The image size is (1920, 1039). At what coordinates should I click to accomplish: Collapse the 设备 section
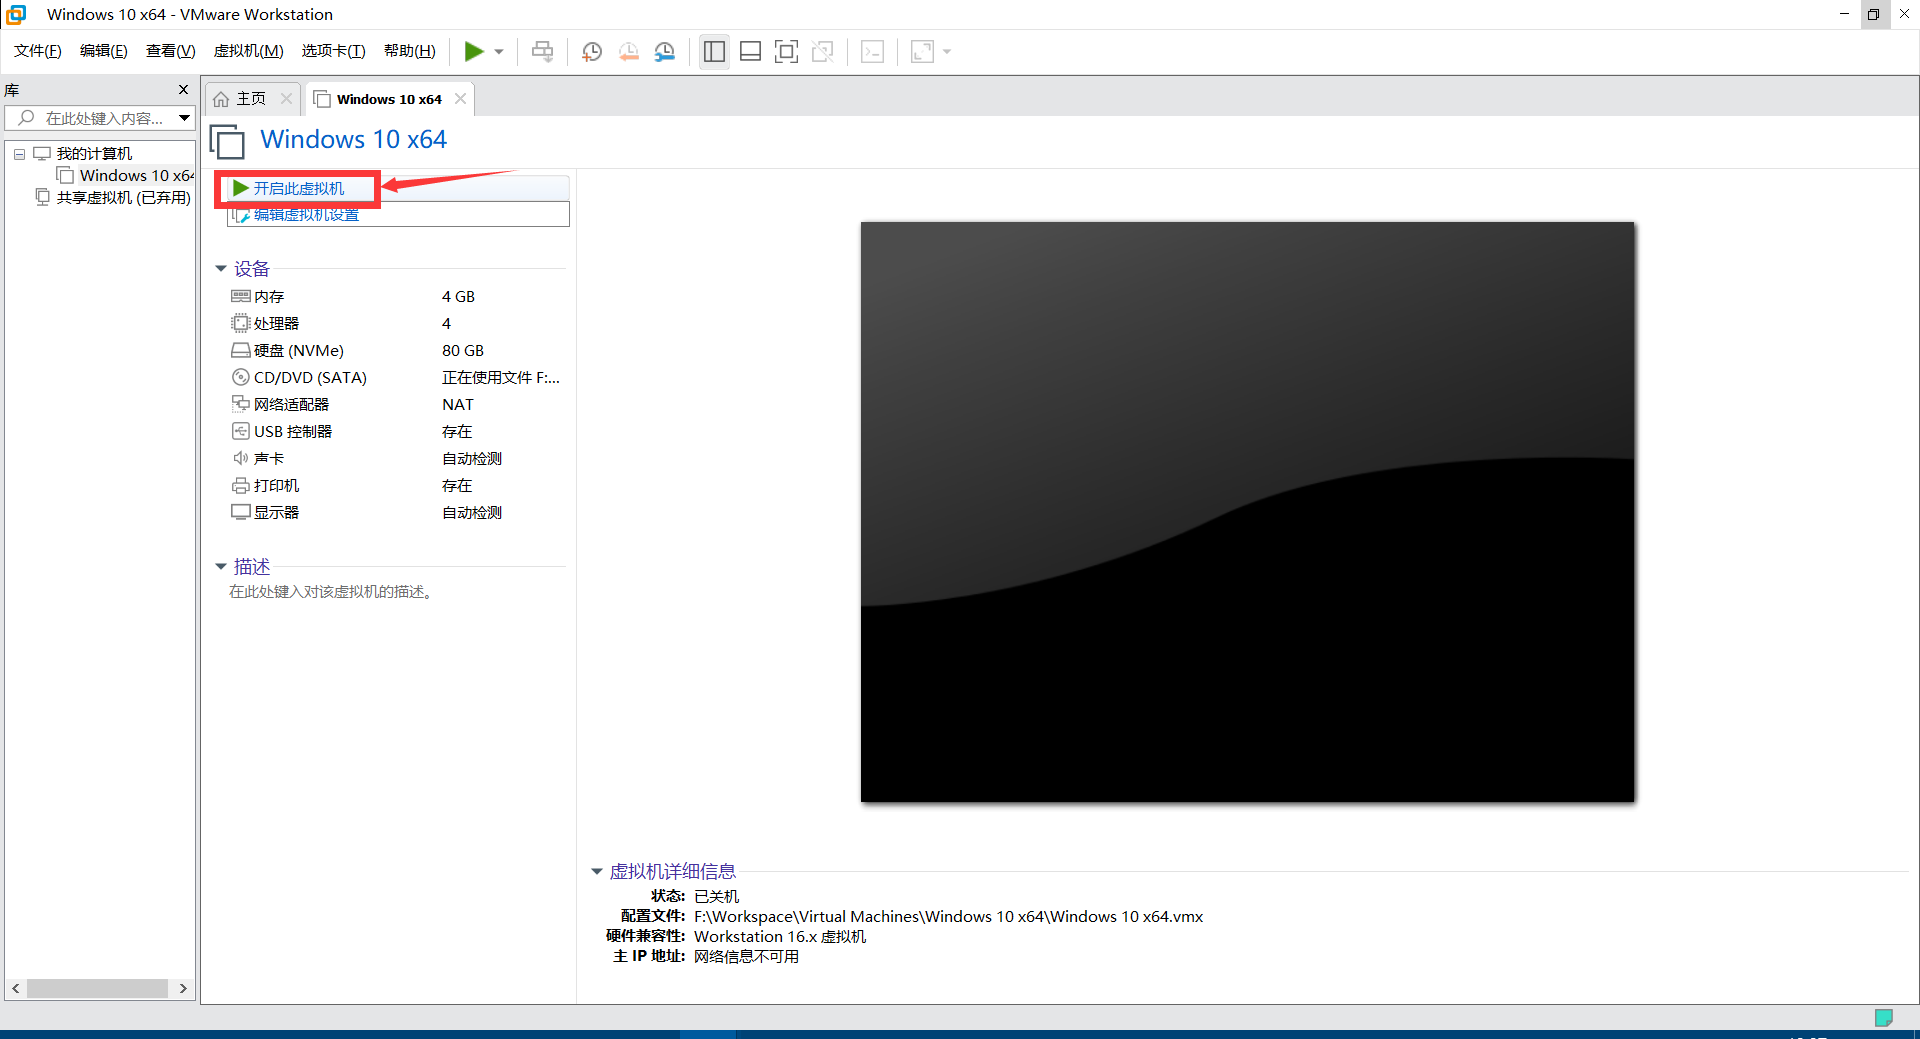tap(221, 269)
